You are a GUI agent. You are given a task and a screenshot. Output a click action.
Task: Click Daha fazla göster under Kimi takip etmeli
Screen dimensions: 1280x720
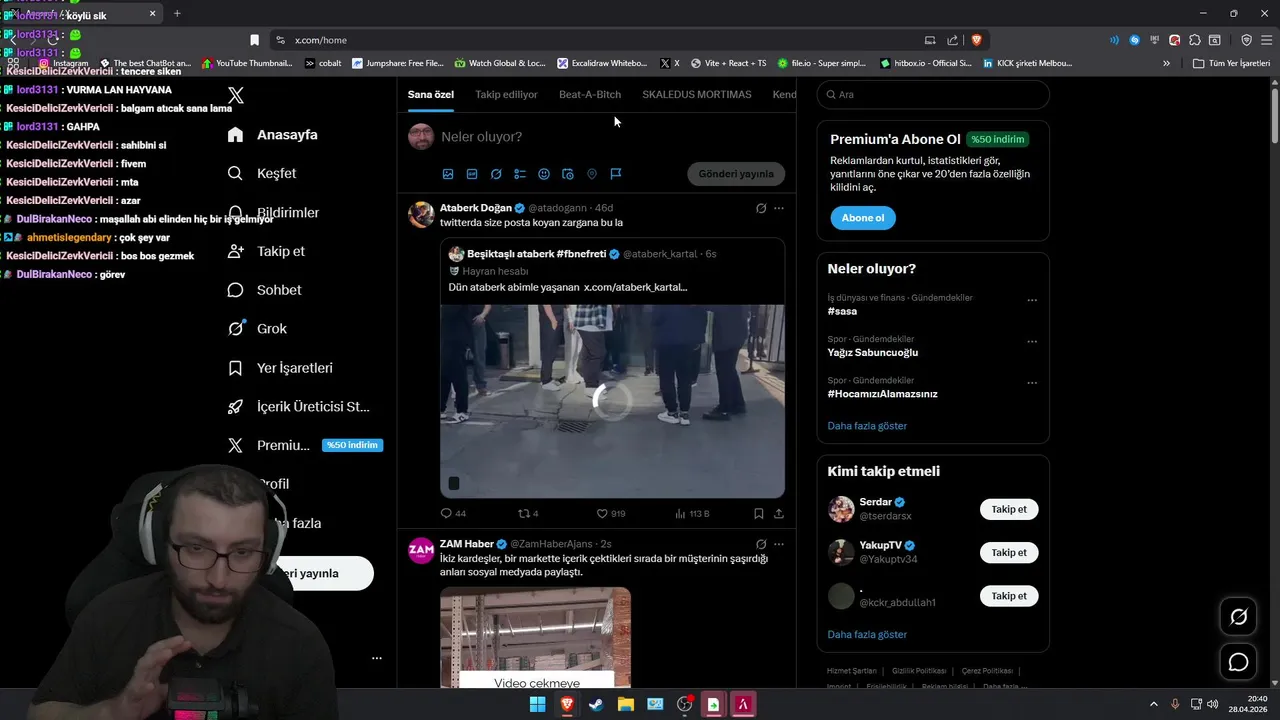(867, 635)
